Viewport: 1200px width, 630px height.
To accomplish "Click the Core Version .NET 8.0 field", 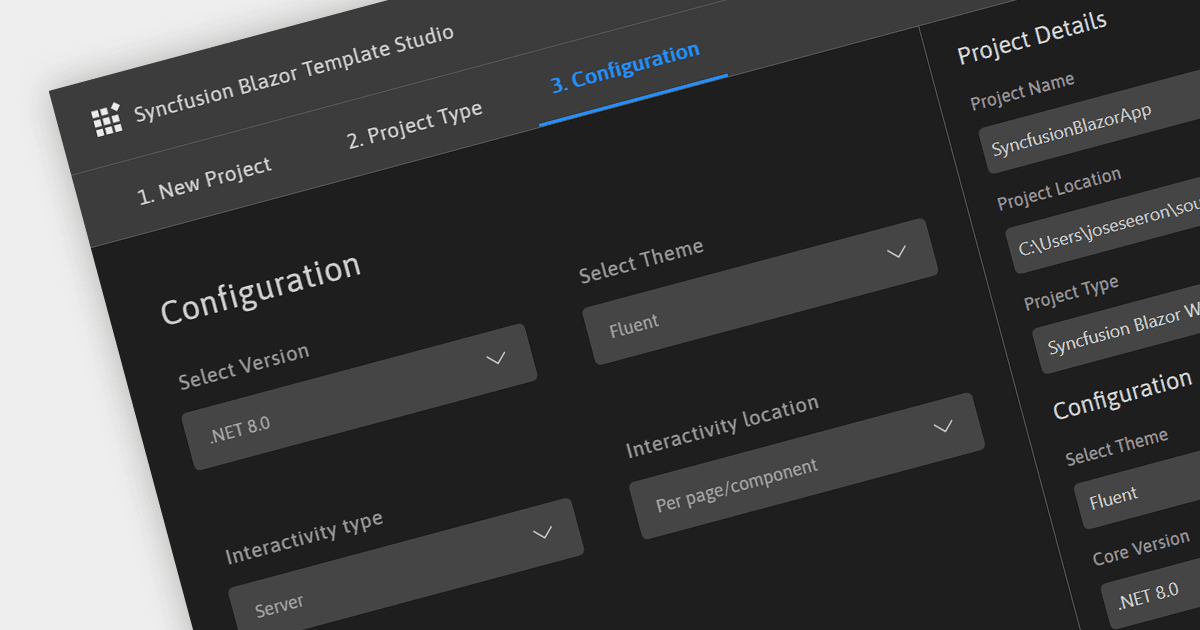I will 1151,595.
